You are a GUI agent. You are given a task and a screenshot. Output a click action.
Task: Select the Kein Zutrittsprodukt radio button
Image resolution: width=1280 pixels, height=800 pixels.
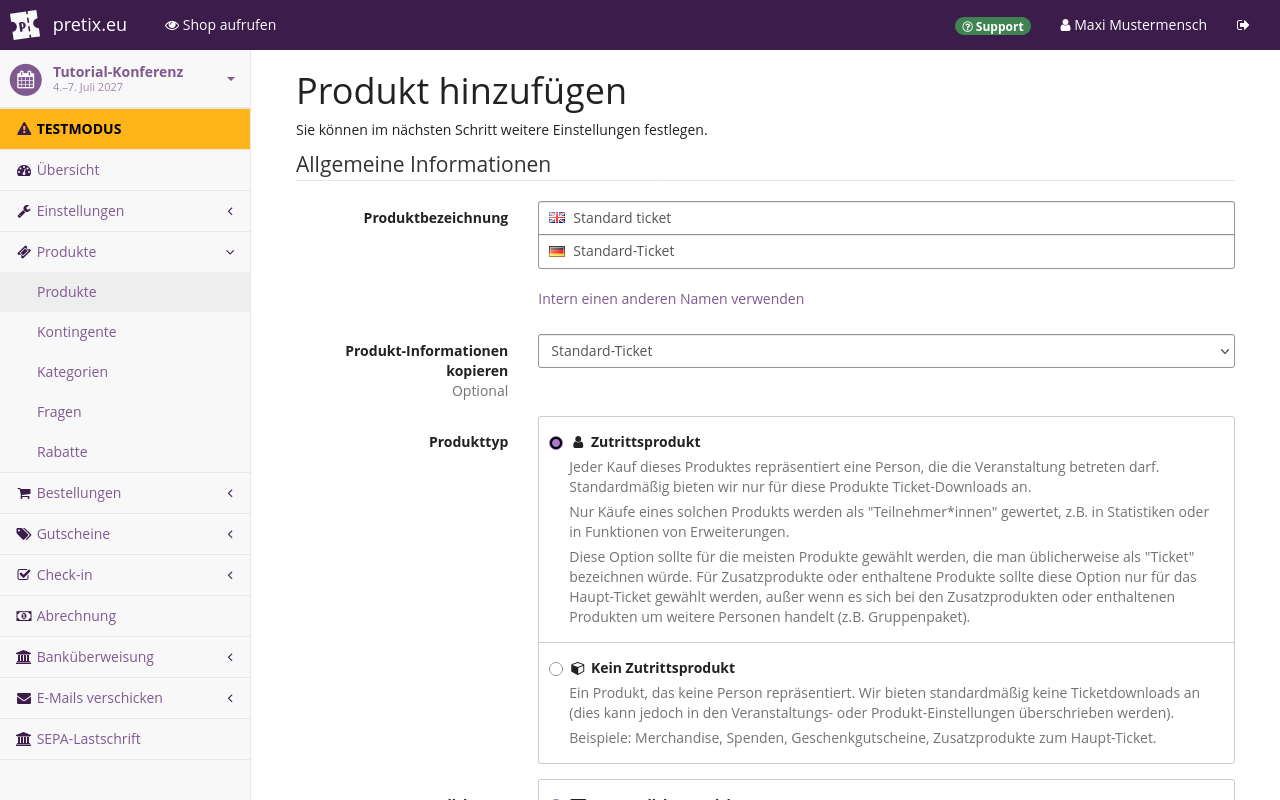coord(556,669)
